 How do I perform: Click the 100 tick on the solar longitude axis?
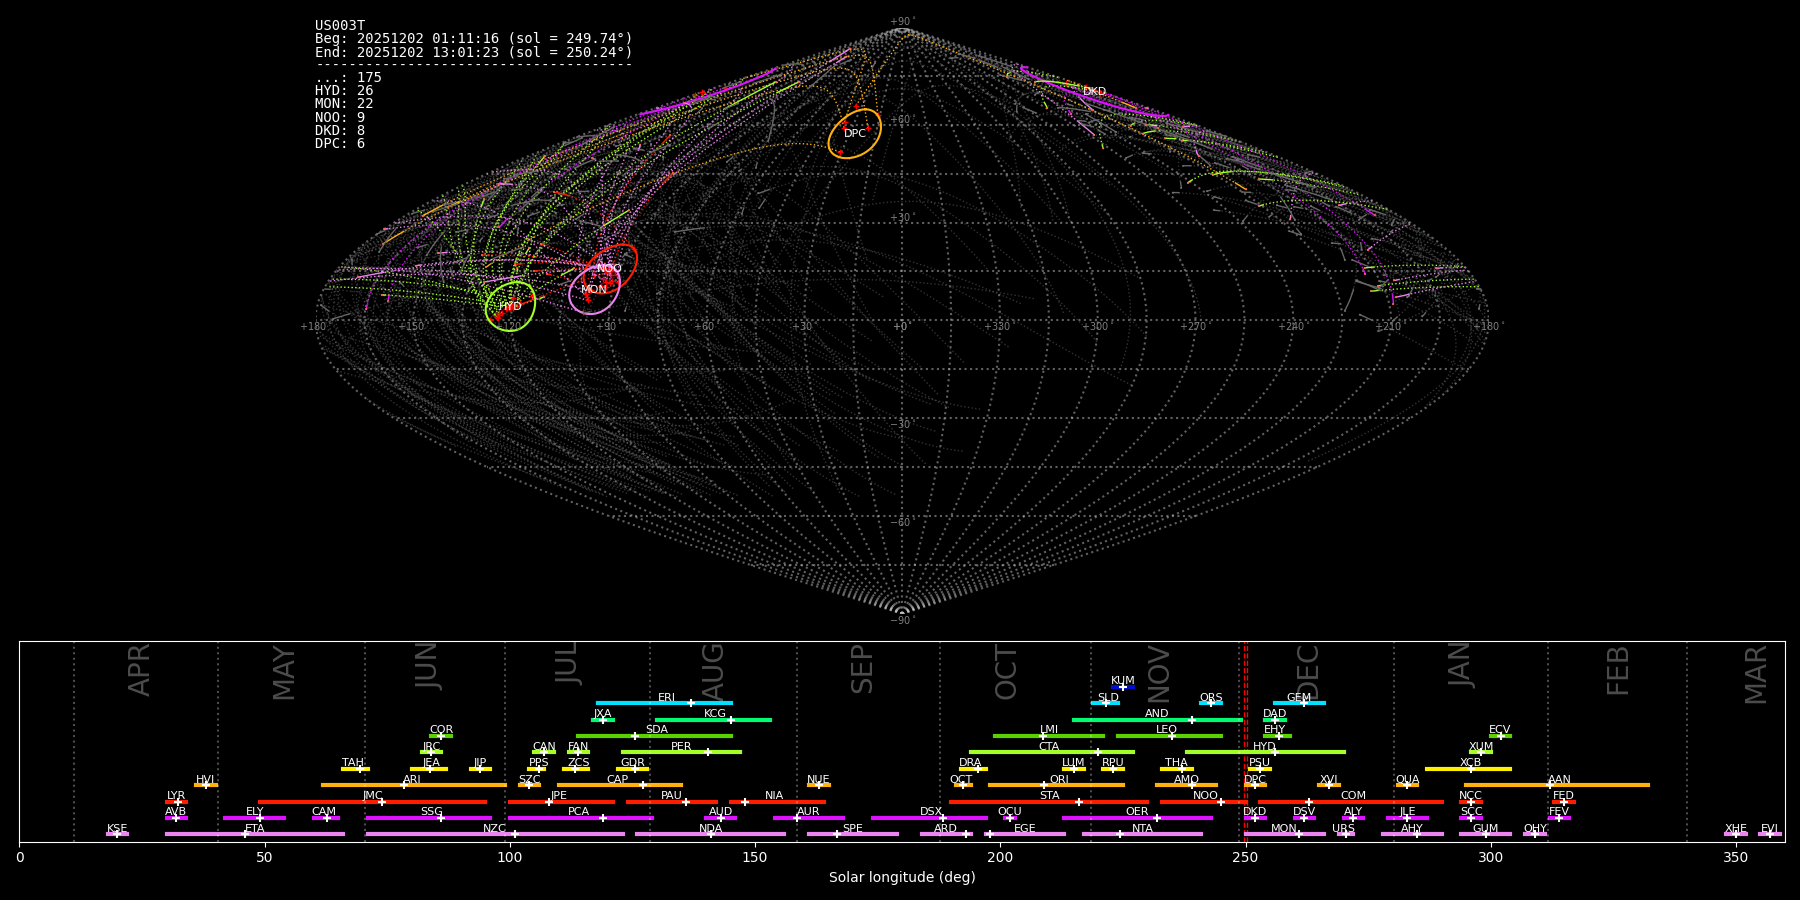click(510, 857)
